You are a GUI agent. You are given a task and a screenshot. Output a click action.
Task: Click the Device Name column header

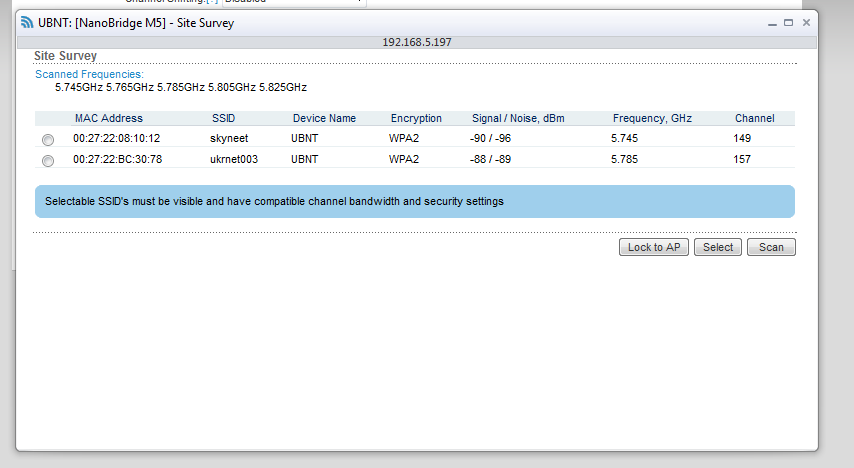[x=324, y=118]
